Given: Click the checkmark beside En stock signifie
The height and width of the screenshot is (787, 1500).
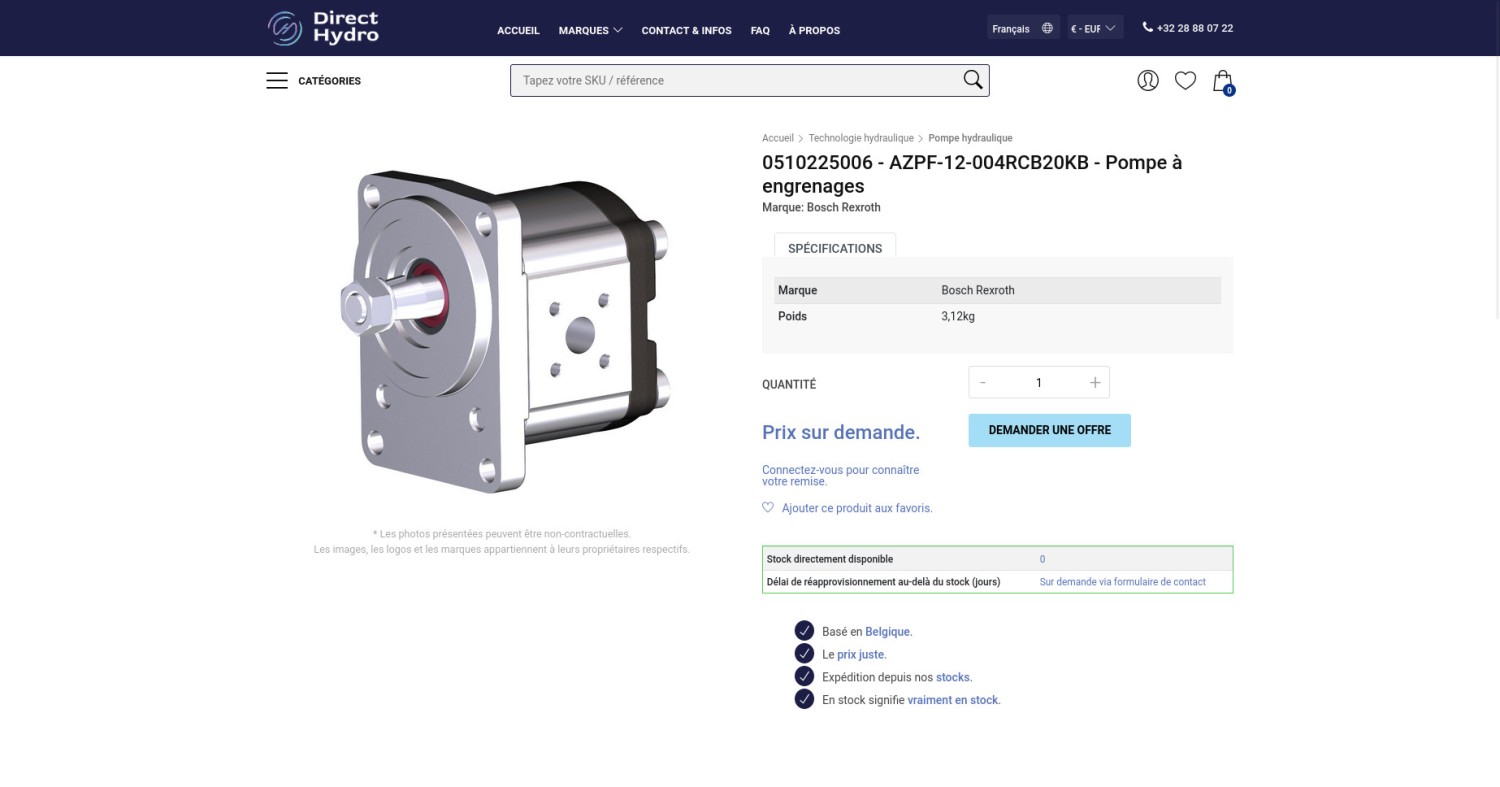Looking at the screenshot, I should tap(804, 699).
